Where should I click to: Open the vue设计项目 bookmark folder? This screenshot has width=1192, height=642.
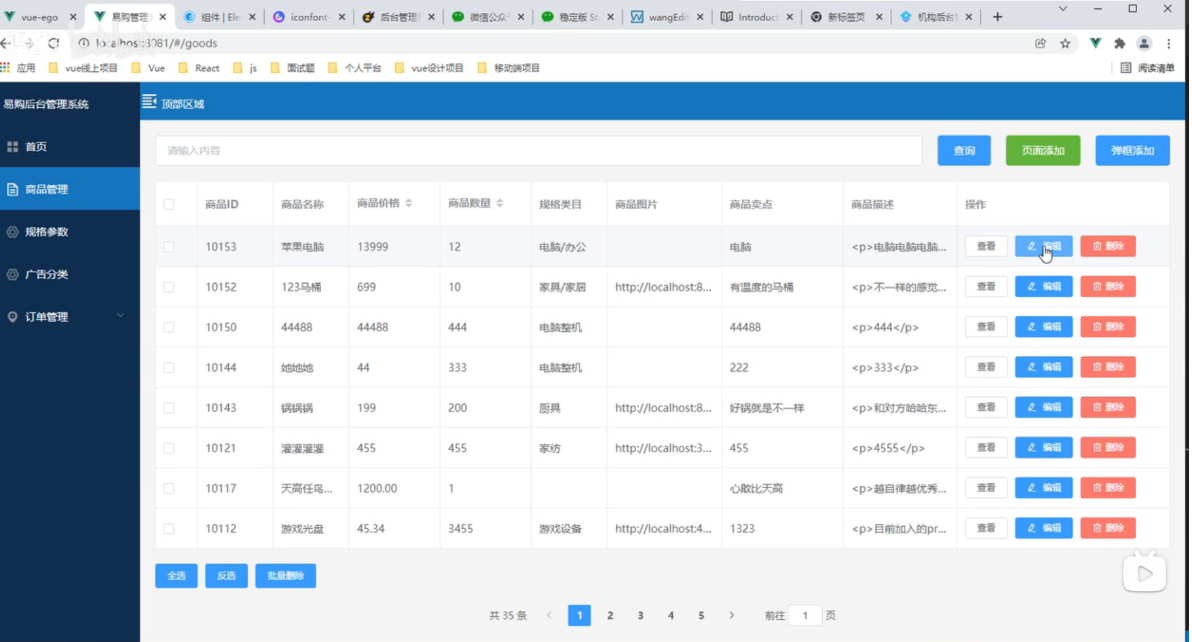430,68
